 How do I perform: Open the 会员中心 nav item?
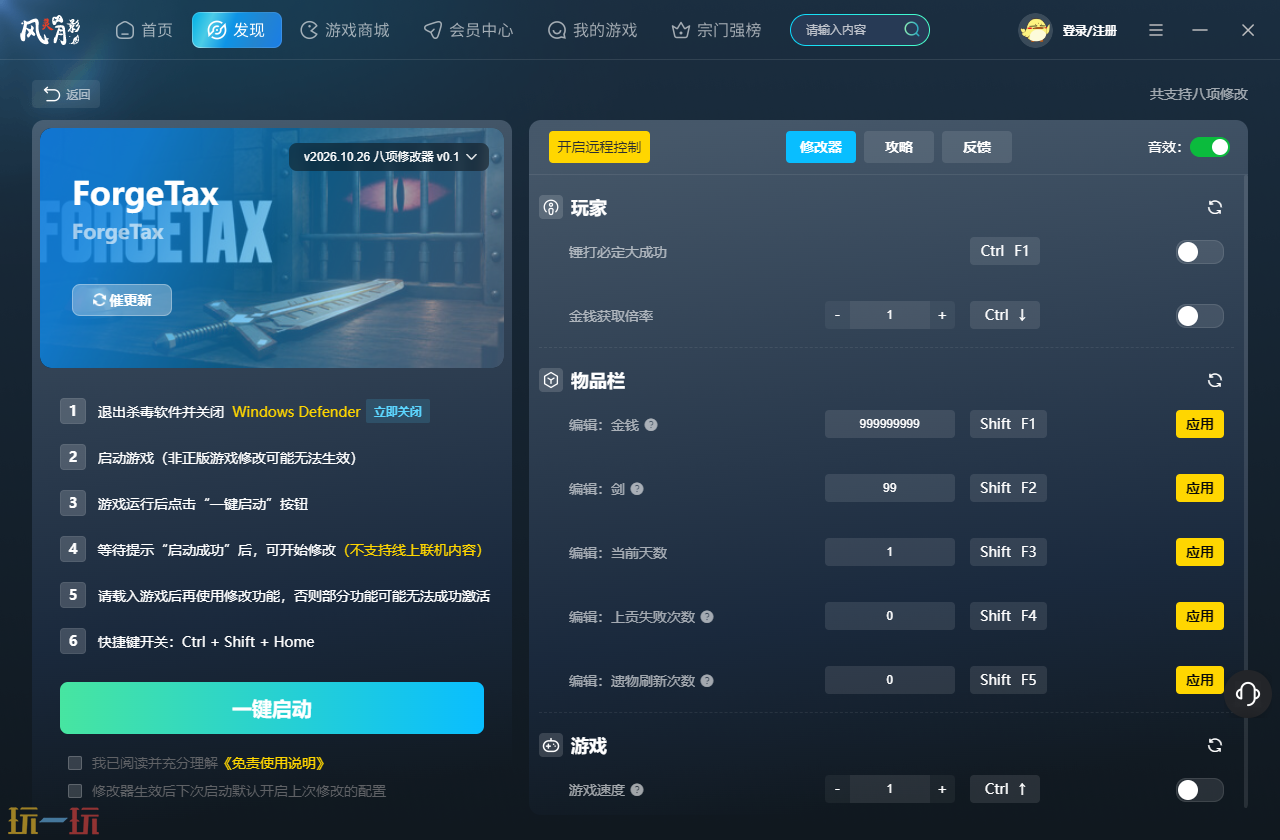coord(468,30)
